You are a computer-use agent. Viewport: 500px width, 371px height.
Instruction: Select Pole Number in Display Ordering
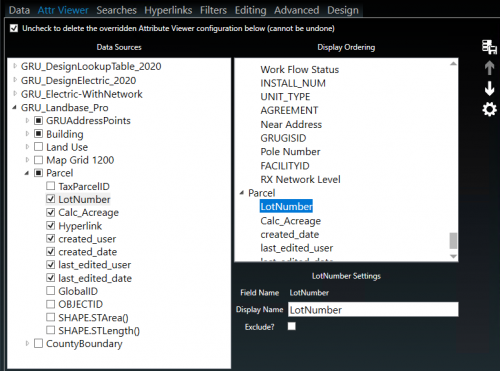(290, 152)
